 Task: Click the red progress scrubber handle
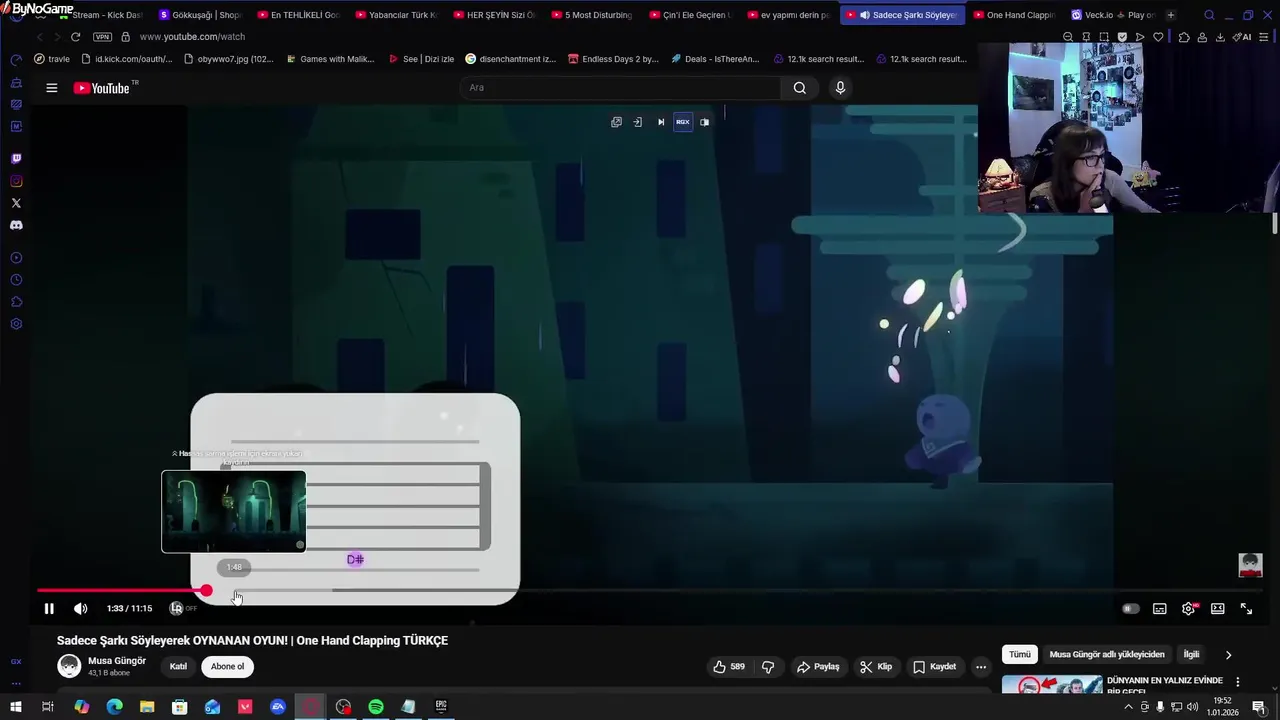coord(206,591)
